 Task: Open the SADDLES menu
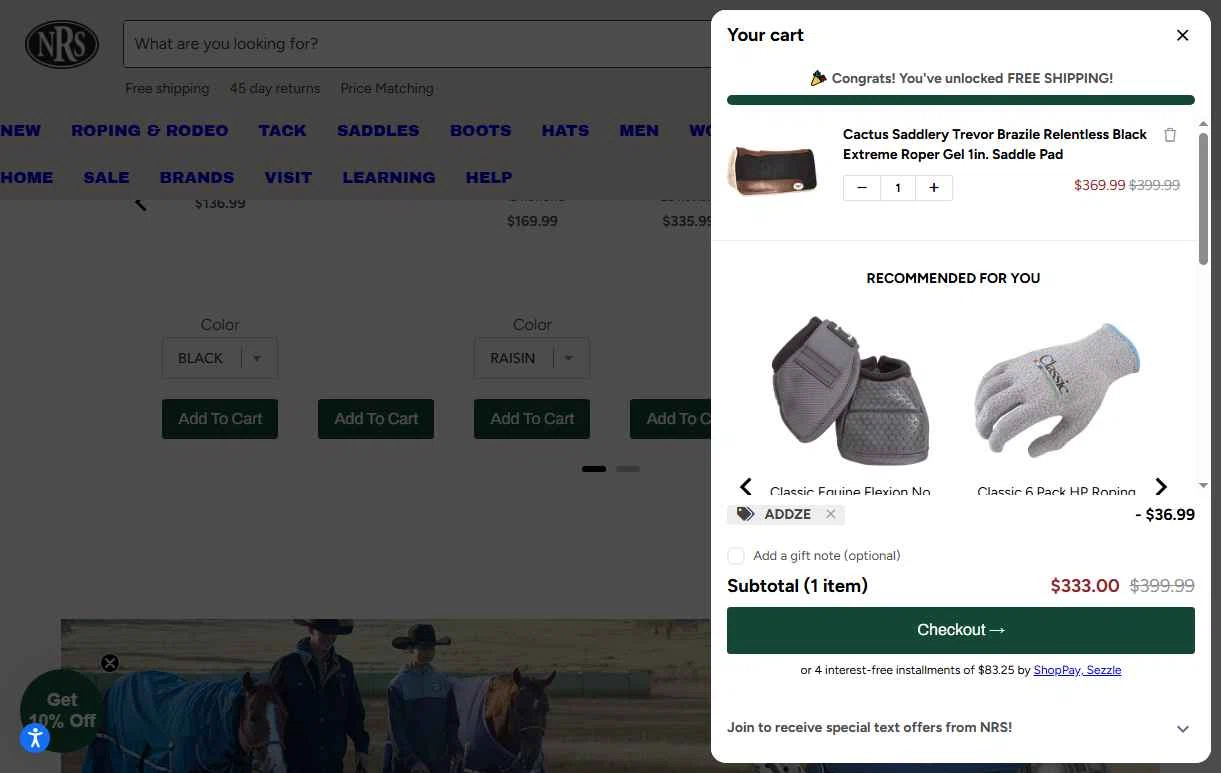point(378,131)
